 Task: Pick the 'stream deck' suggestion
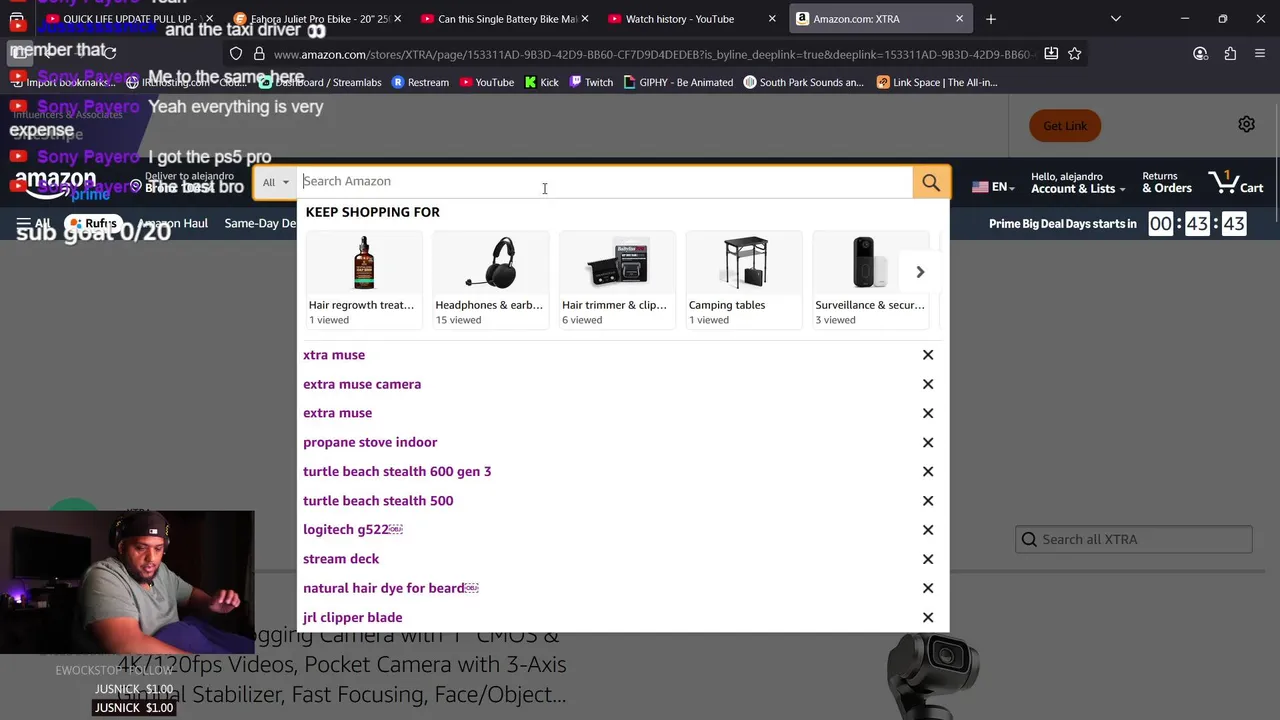click(341, 559)
